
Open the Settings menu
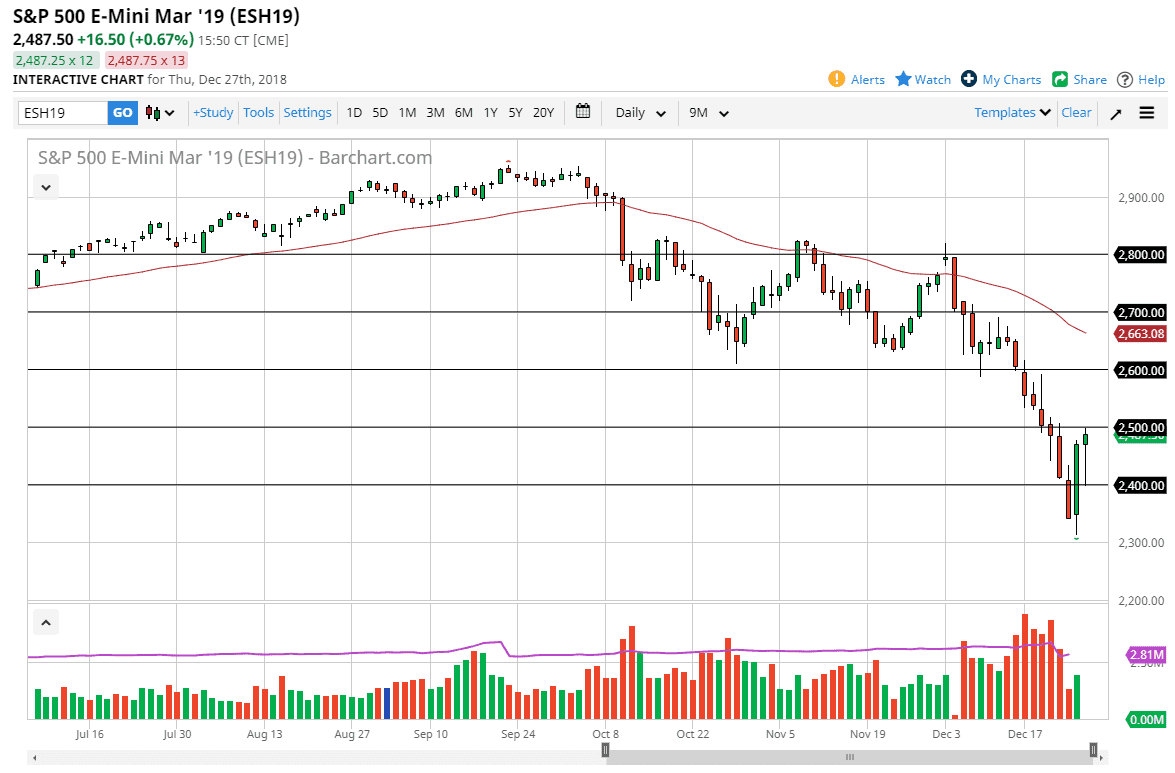pyautogui.click(x=307, y=113)
